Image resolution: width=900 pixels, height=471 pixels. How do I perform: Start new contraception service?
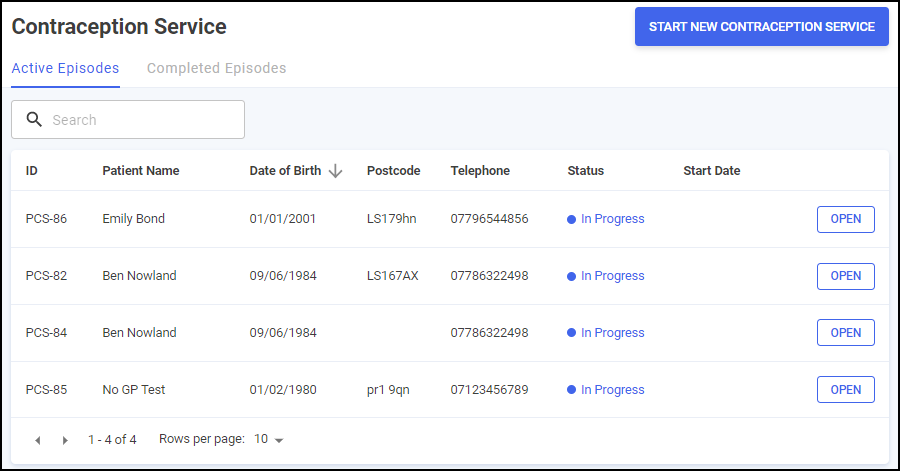pyautogui.click(x=762, y=26)
